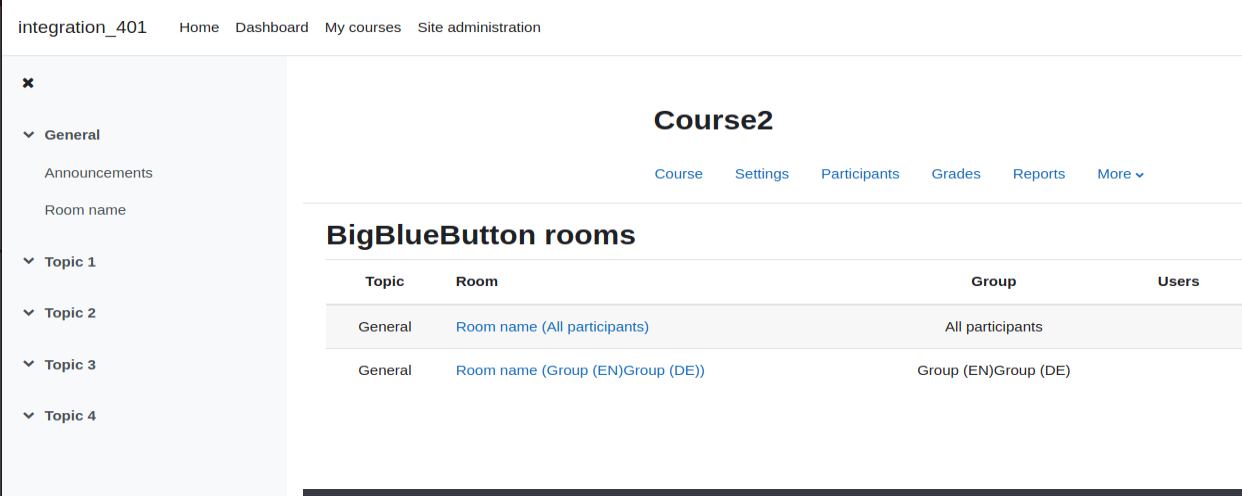Collapse the General section chevron
This screenshot has width=1242, height=496.
click(29, 135)
